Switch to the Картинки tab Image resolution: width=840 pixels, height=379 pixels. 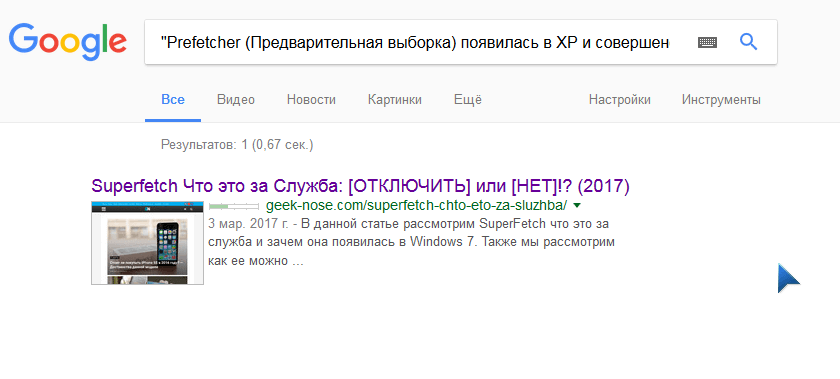click(395, 100)
